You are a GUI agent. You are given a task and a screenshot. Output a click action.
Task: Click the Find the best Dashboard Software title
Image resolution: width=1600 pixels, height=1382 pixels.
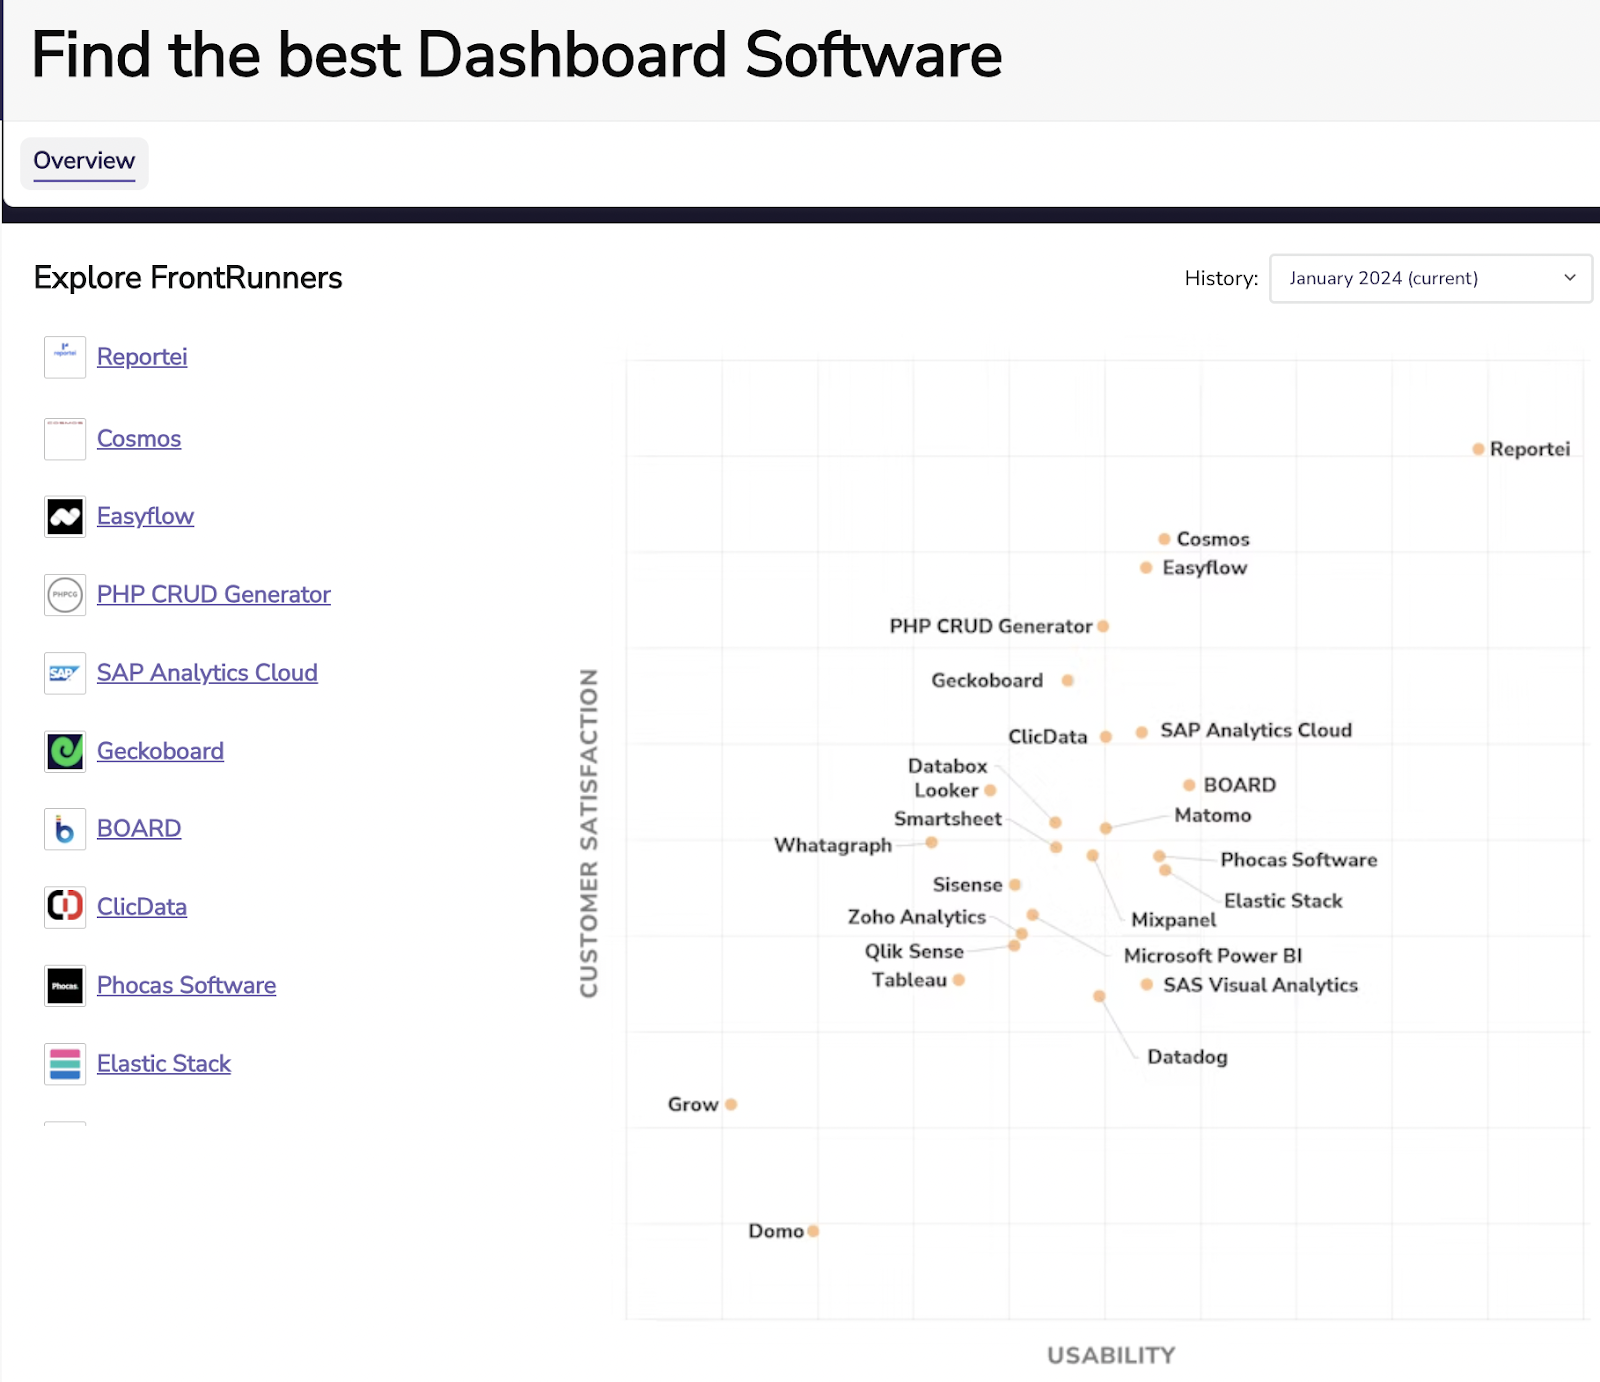coord(517,55)
